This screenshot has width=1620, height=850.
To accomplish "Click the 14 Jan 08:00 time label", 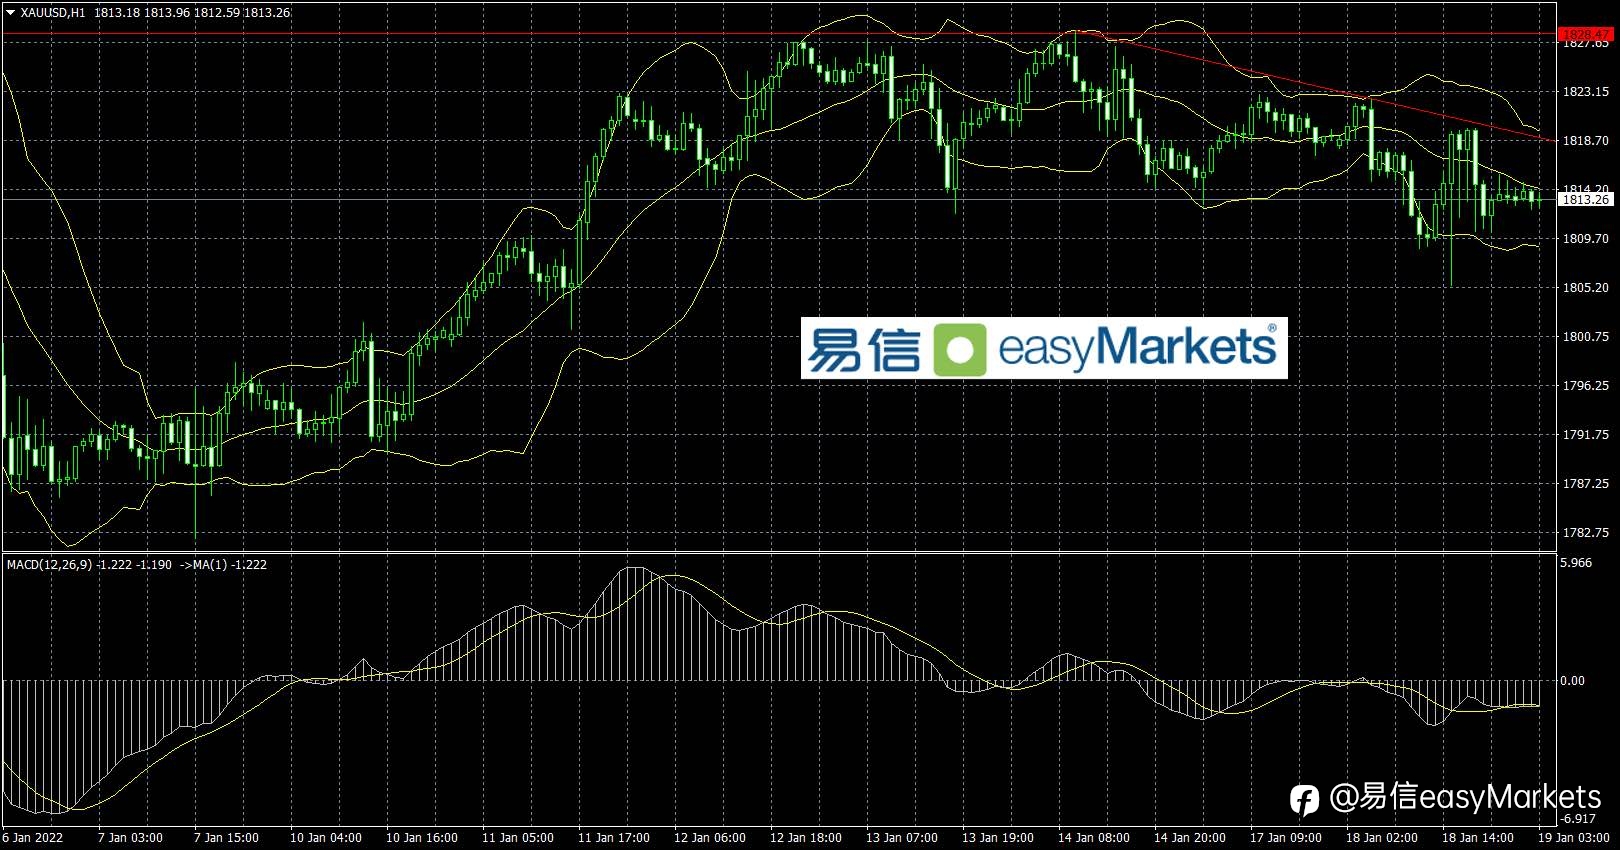I will pos(1094,838).
